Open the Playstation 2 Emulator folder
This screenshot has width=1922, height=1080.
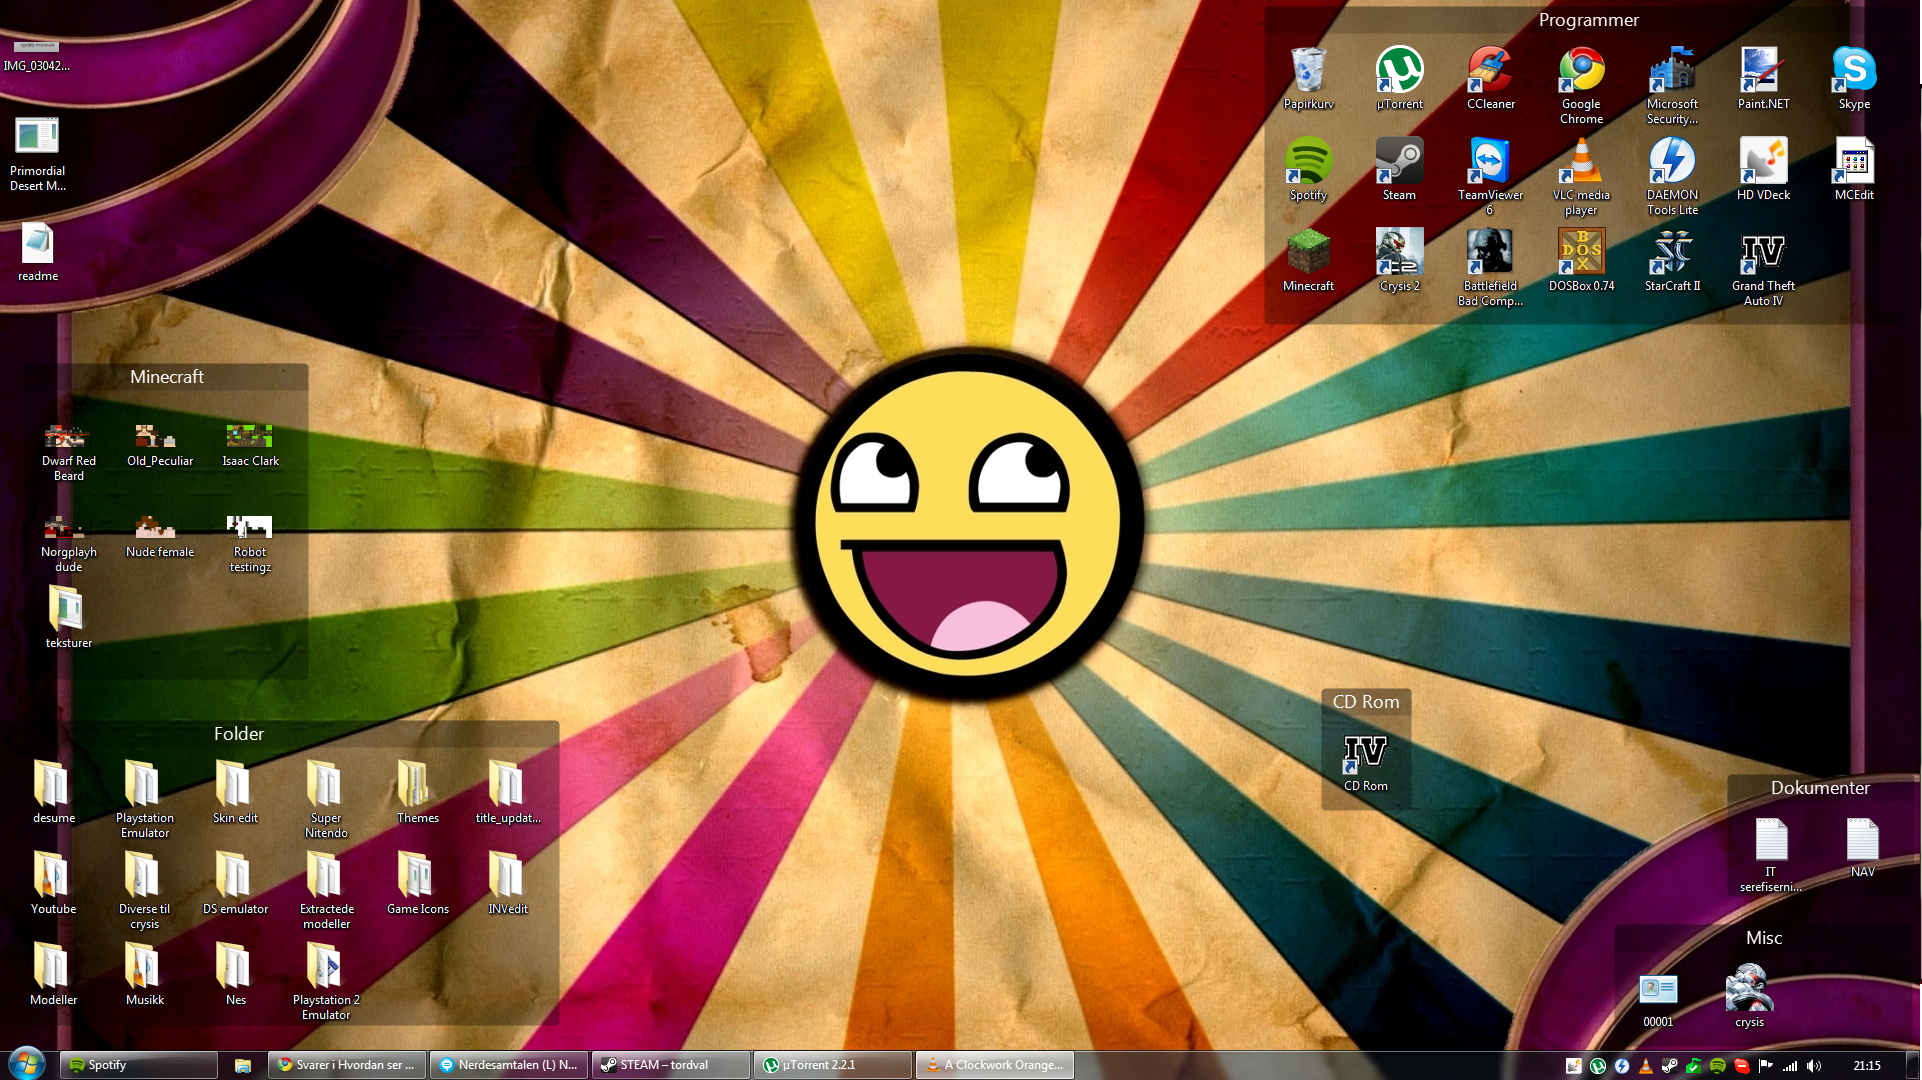tap(326, 981)
